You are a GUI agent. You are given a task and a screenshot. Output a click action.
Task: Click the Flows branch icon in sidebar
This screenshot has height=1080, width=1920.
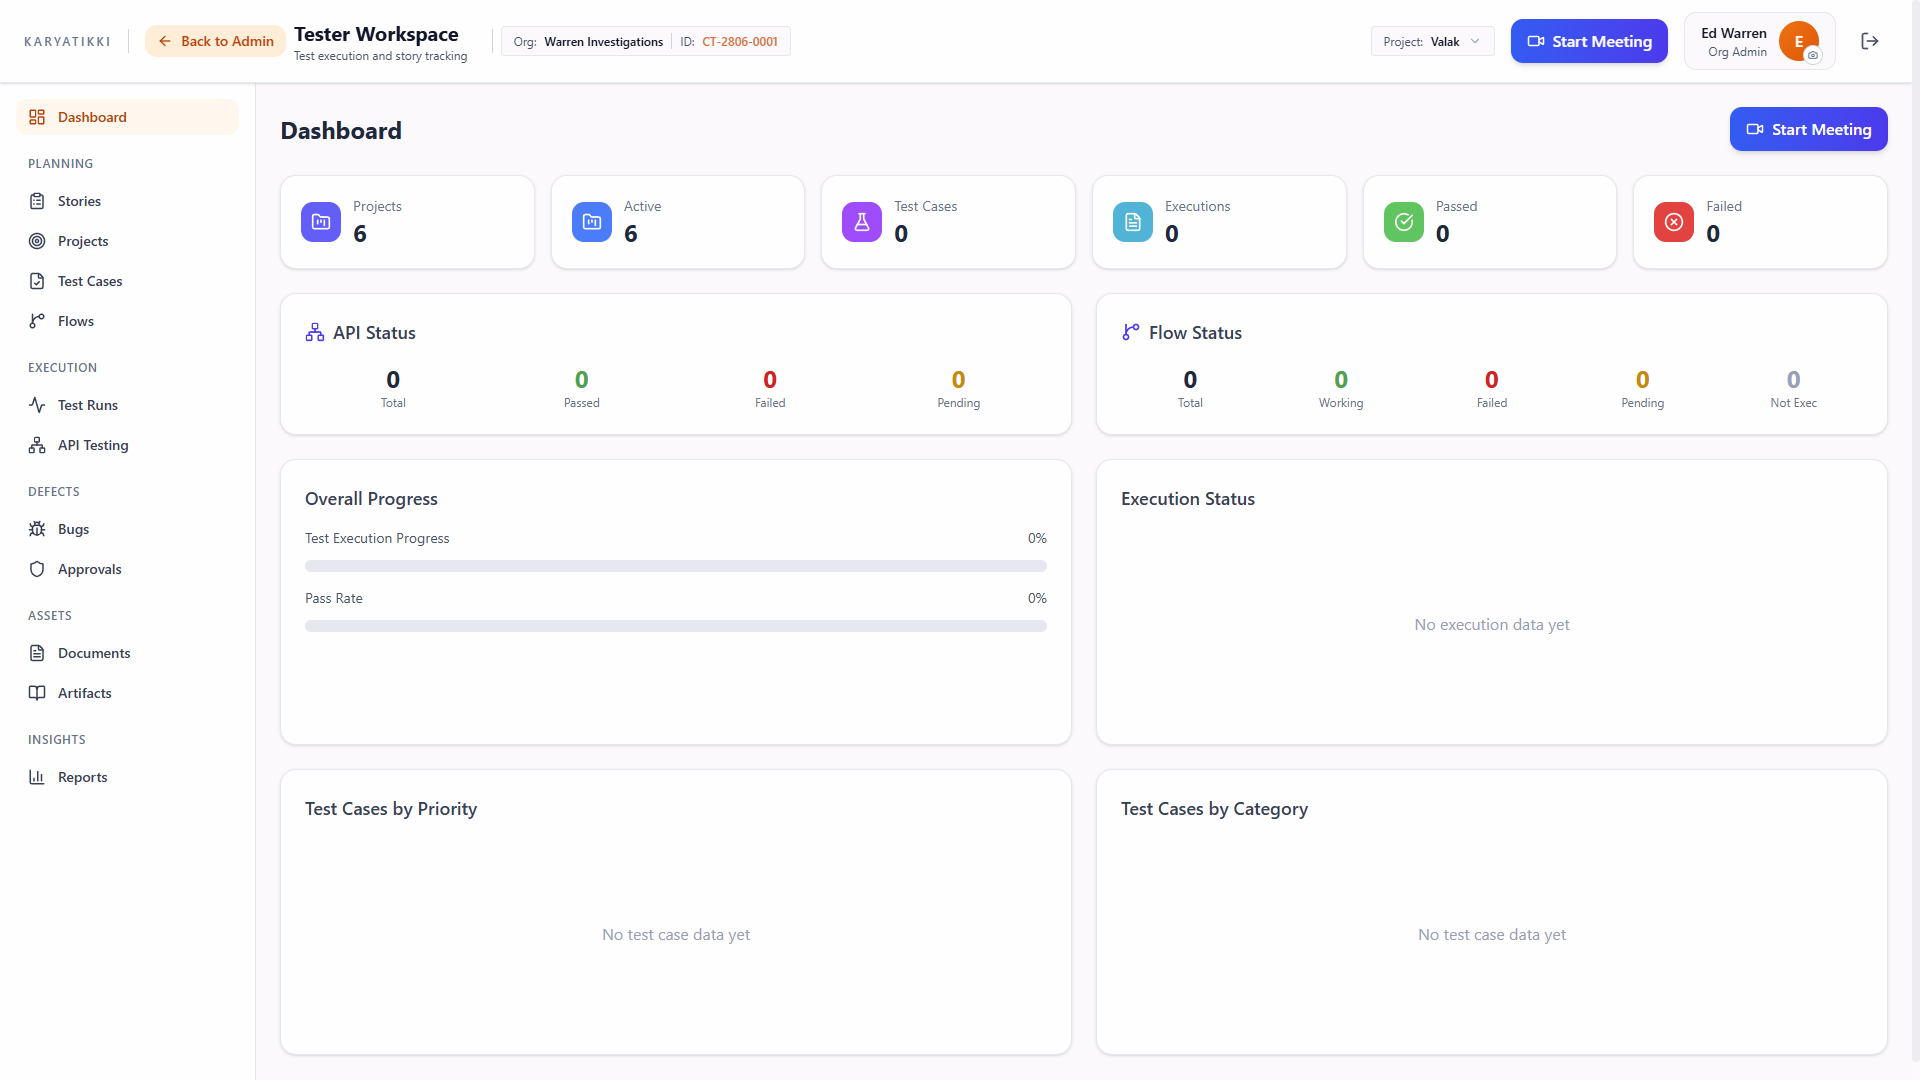[37, 321]
